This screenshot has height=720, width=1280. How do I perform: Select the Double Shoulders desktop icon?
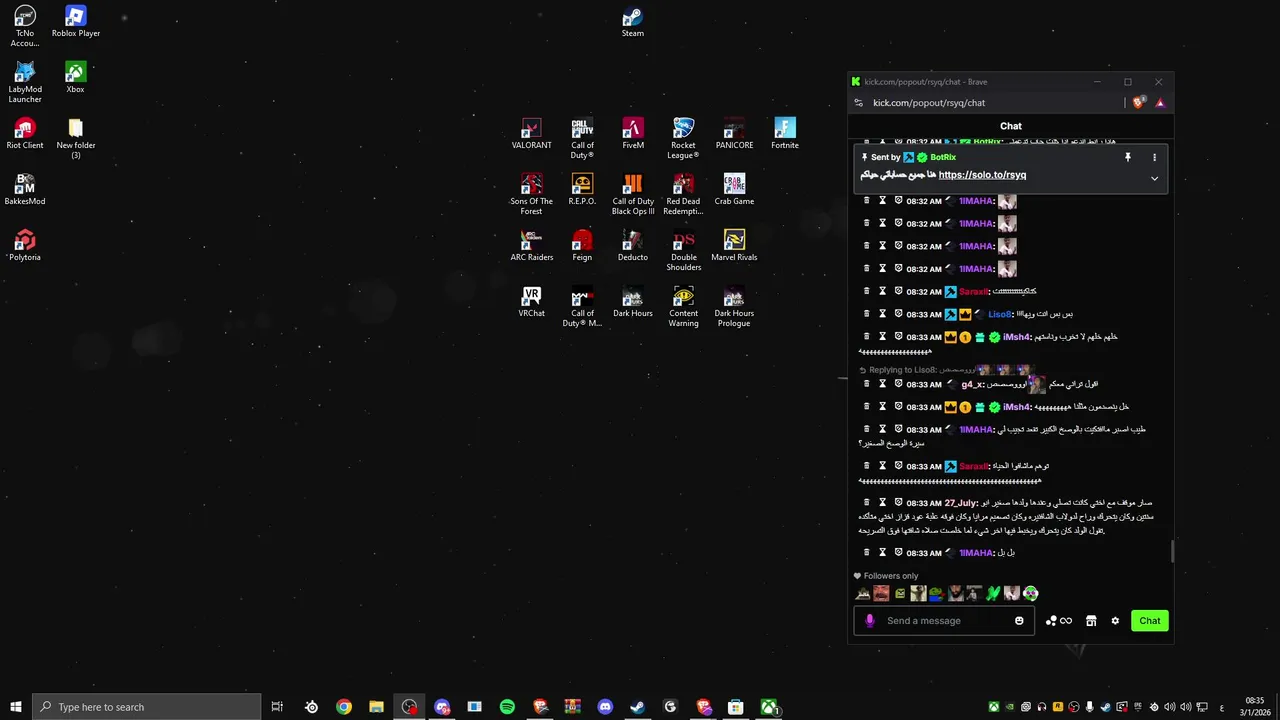[683, 251]
